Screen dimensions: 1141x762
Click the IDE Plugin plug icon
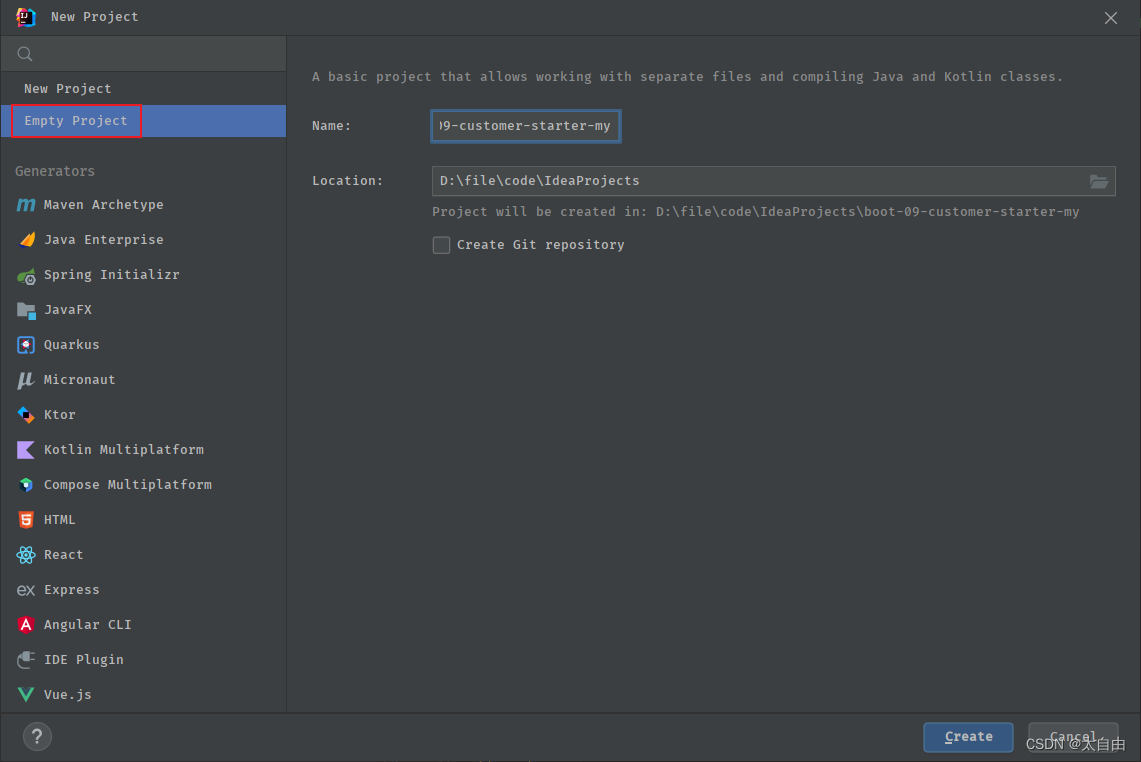click(x=25, y=659)
